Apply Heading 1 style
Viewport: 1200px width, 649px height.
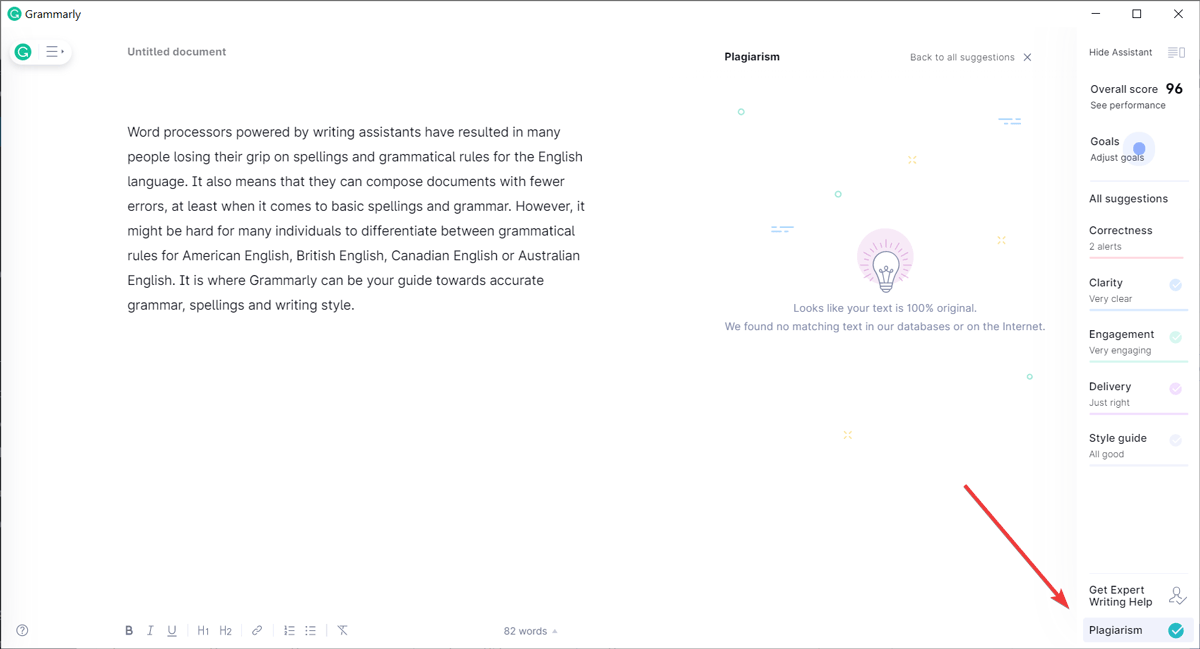click(203, 631)
